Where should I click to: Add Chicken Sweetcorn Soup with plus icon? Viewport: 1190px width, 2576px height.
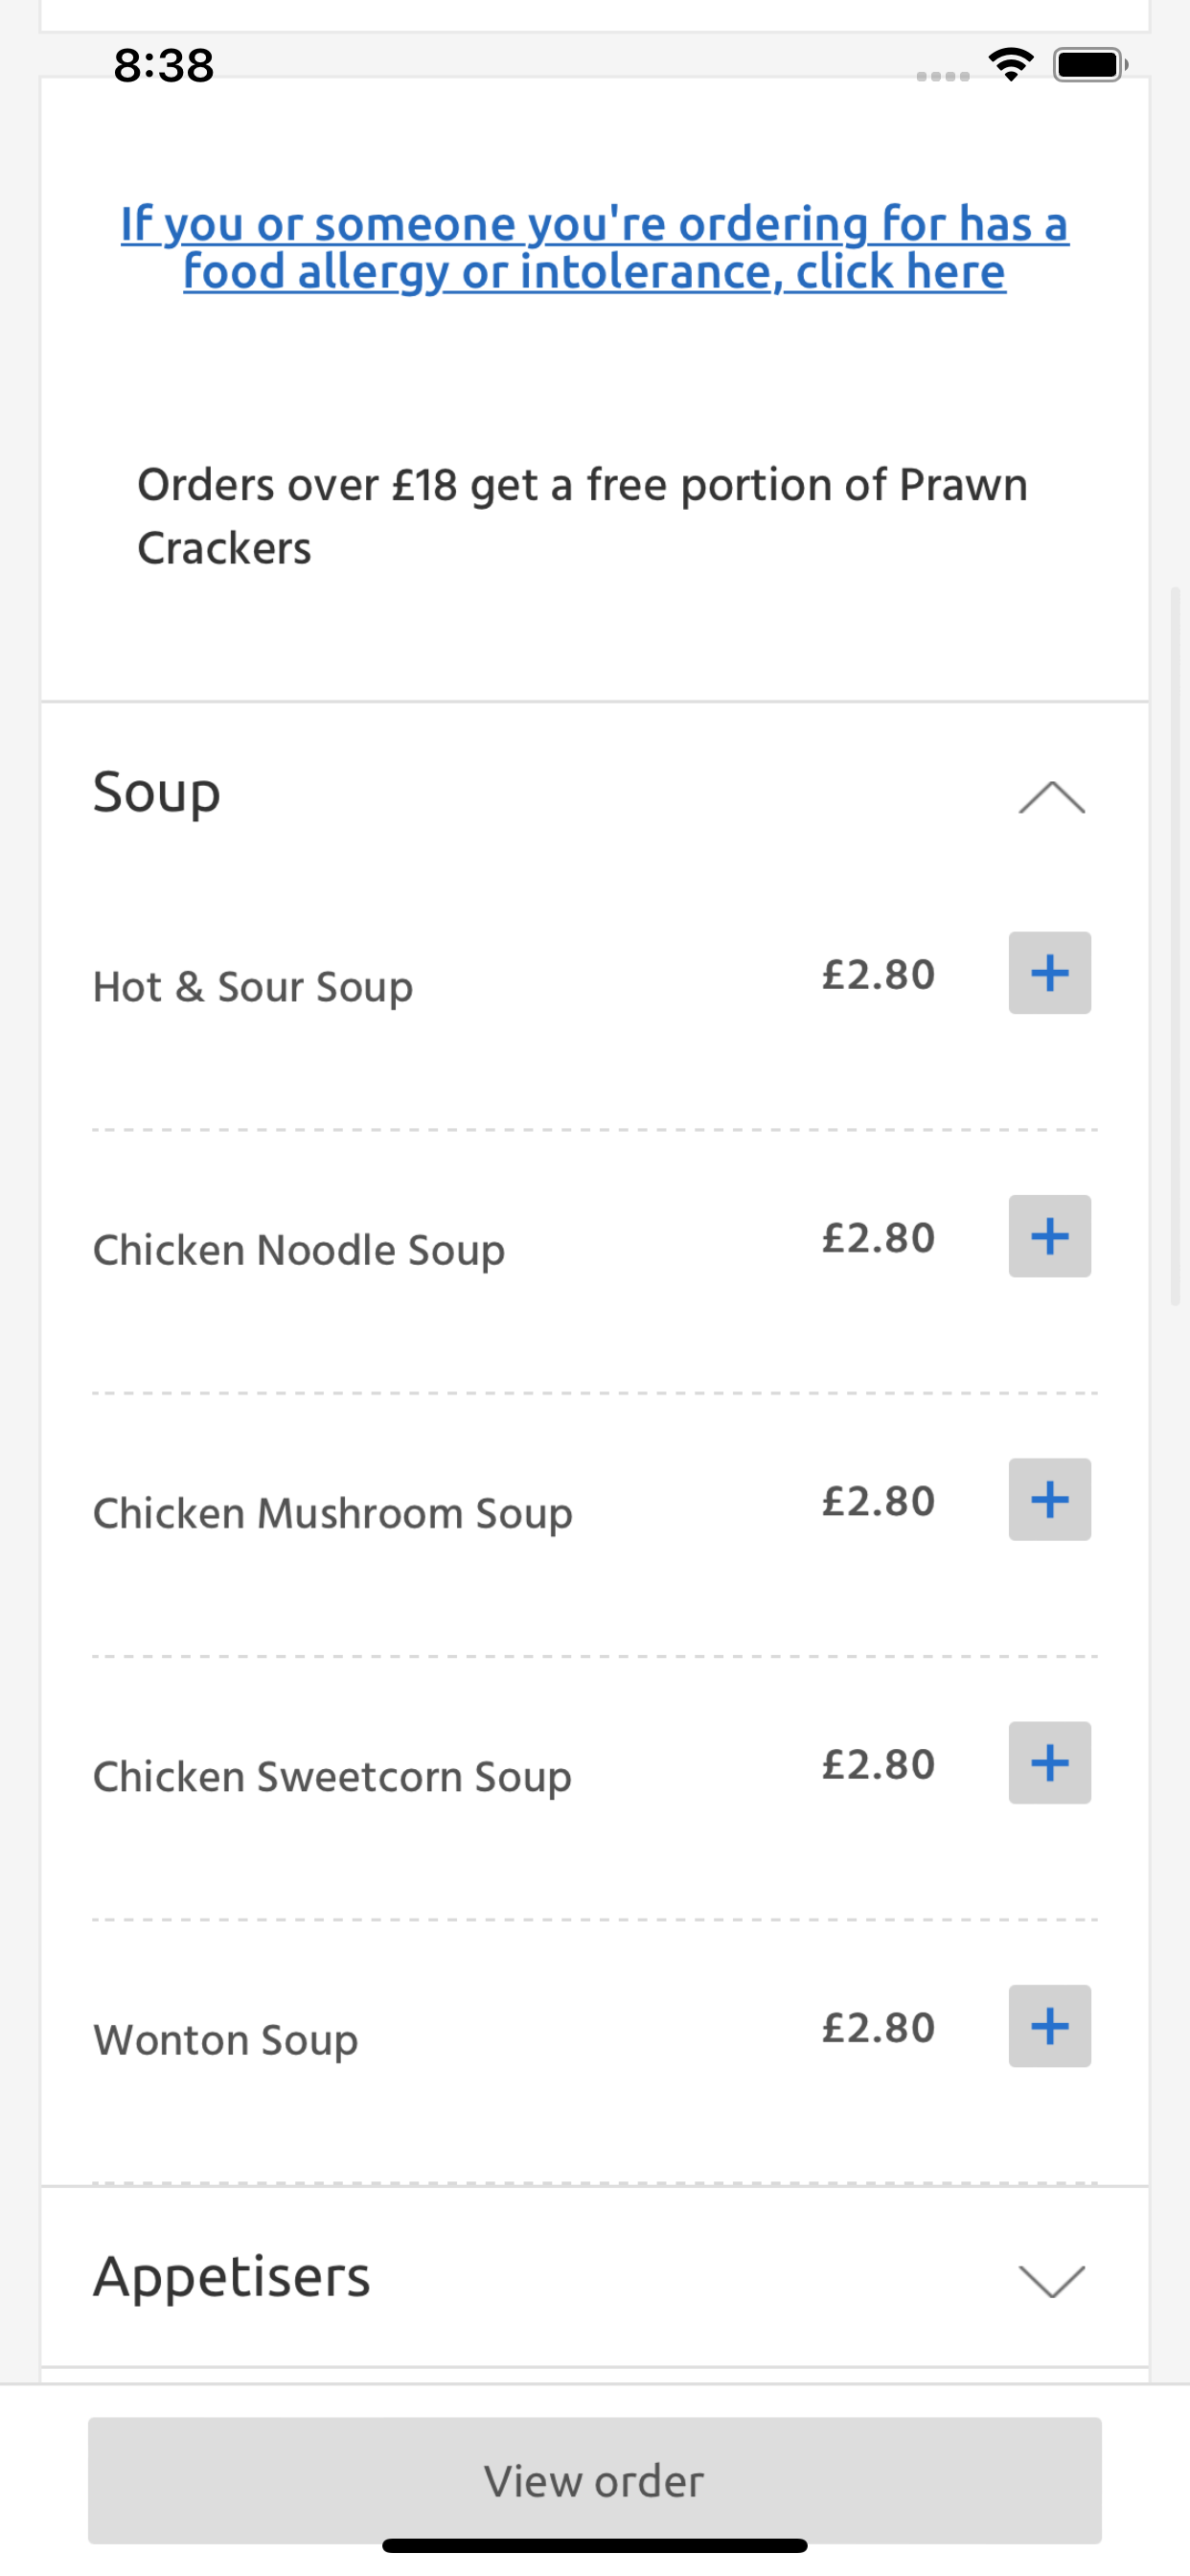(x=1049, y=1762)
